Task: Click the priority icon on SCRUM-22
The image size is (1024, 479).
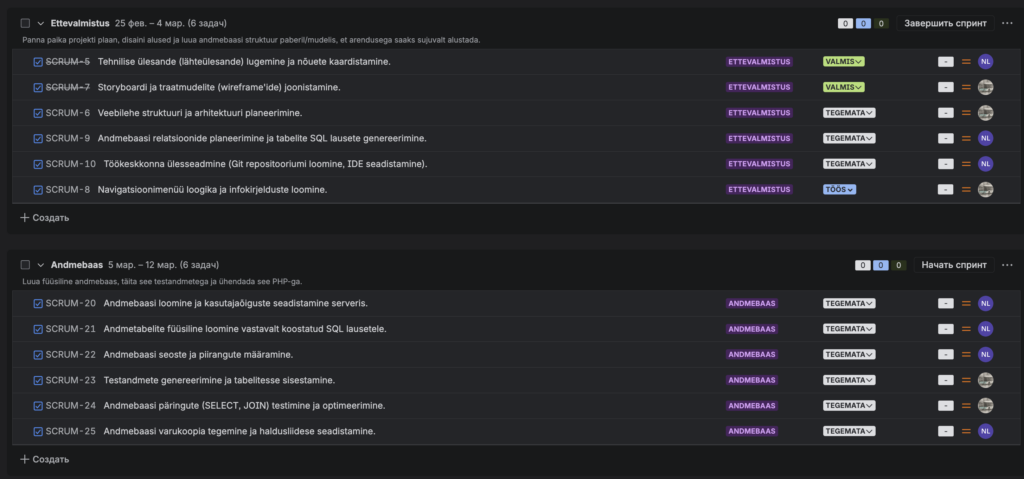Action: pos(966,354)
